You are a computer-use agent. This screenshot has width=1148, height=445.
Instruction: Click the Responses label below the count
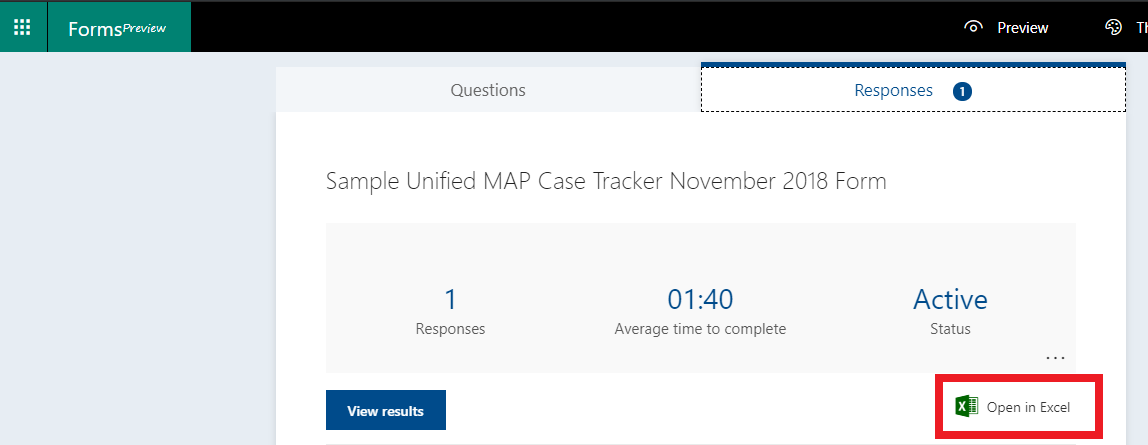450,329
